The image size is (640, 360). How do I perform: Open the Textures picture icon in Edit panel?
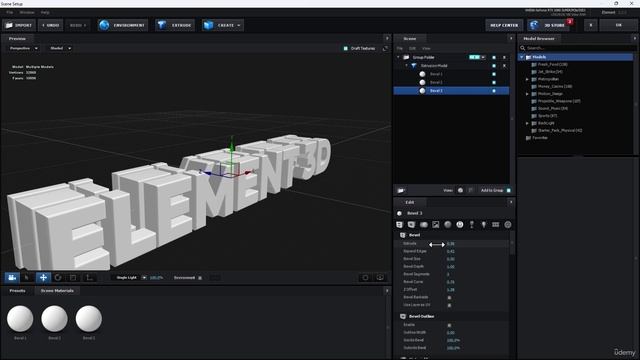pos(436,224)
